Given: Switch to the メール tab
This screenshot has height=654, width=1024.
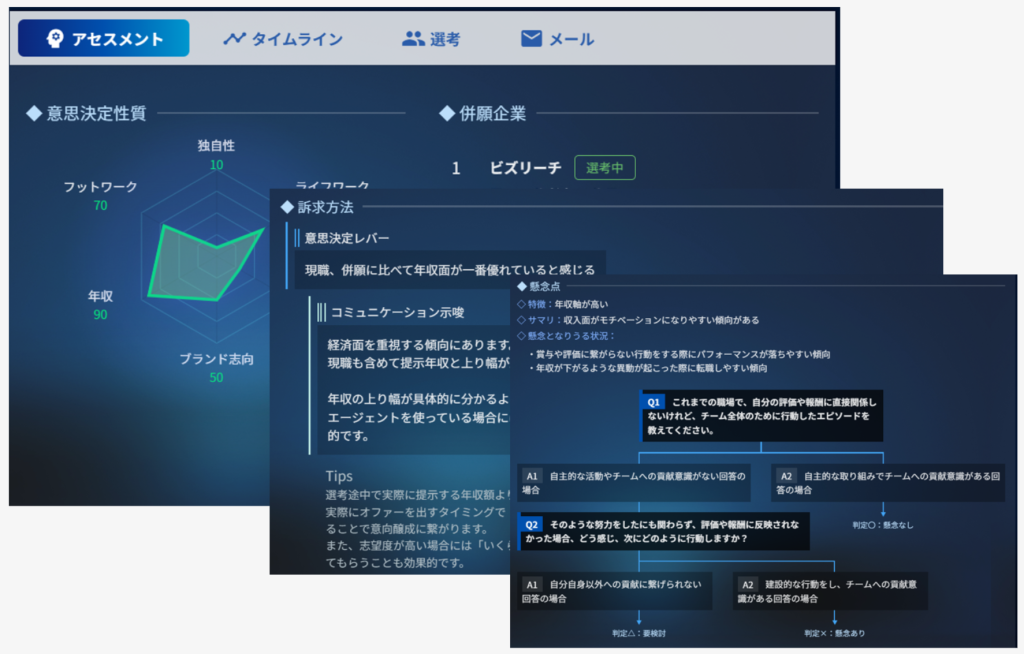Looking at the screenshot, I should tap(558, 39).
